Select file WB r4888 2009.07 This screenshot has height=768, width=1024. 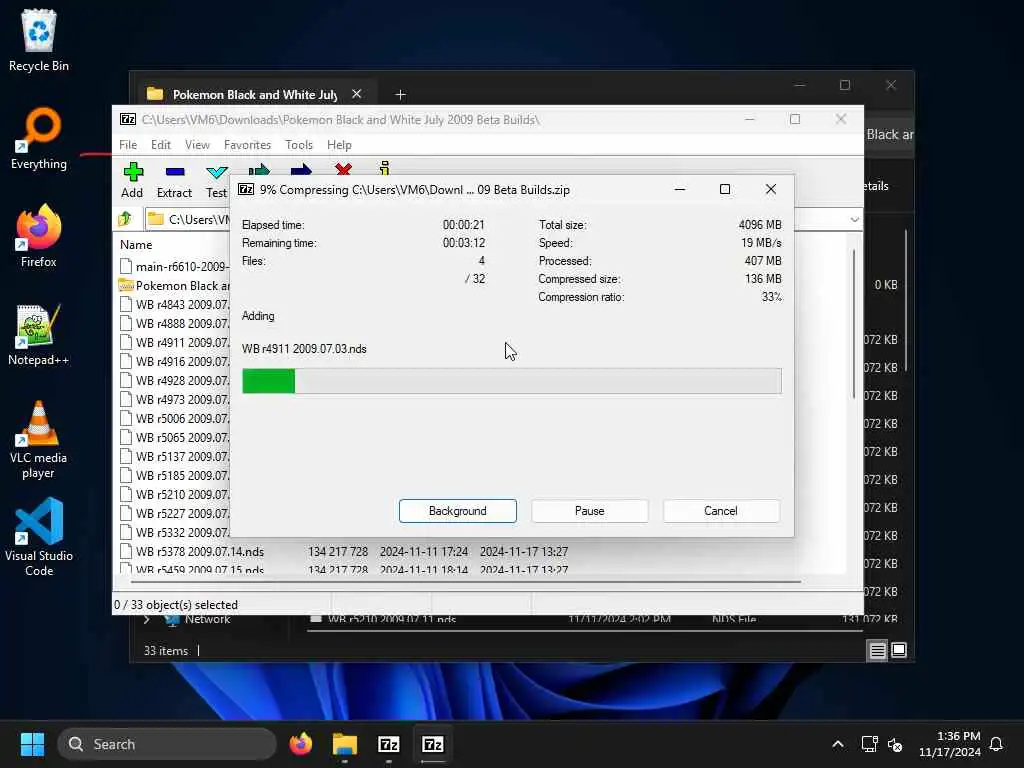click(174, 323)
